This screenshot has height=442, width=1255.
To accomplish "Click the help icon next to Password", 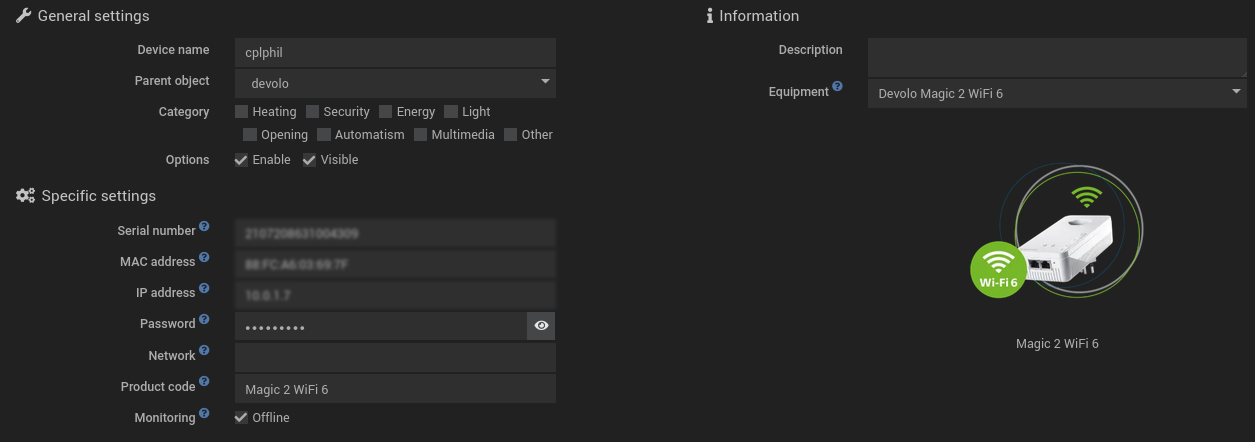I will click(x=204, y=320).
